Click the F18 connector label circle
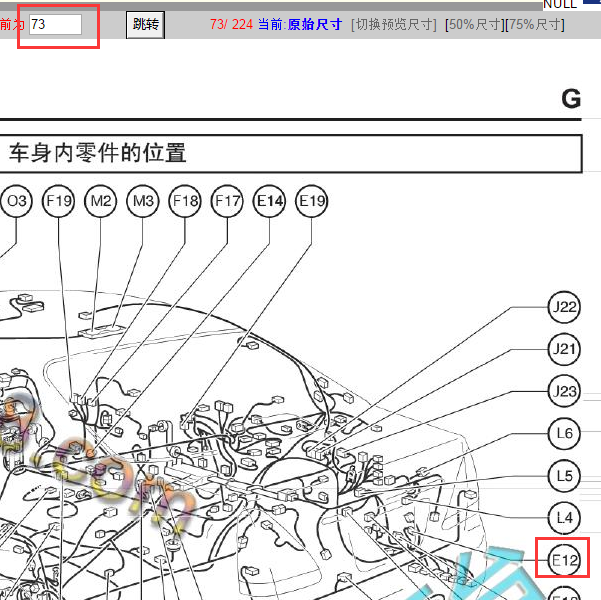 [185, 201]
